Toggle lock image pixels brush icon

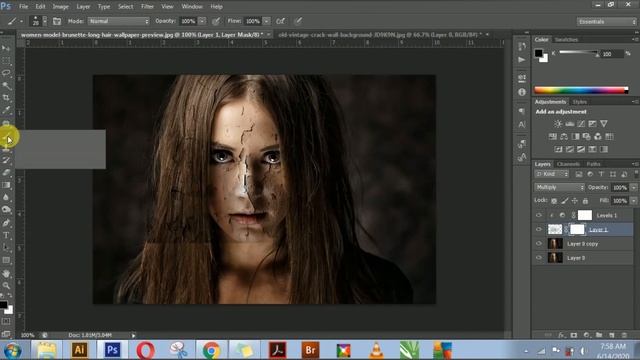point(564,201)
